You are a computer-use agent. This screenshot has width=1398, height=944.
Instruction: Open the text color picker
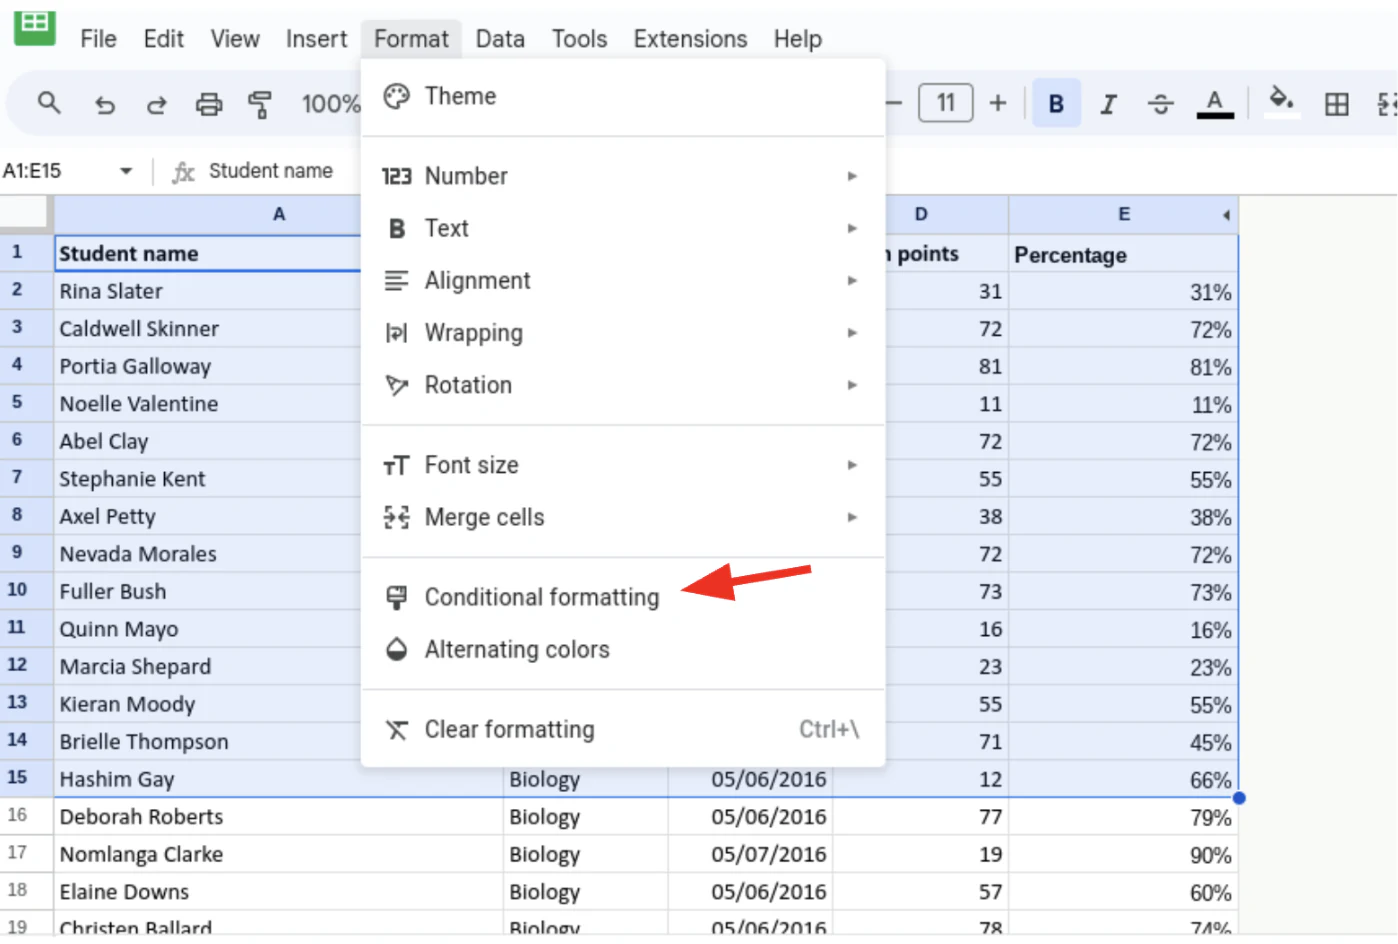1215,104
